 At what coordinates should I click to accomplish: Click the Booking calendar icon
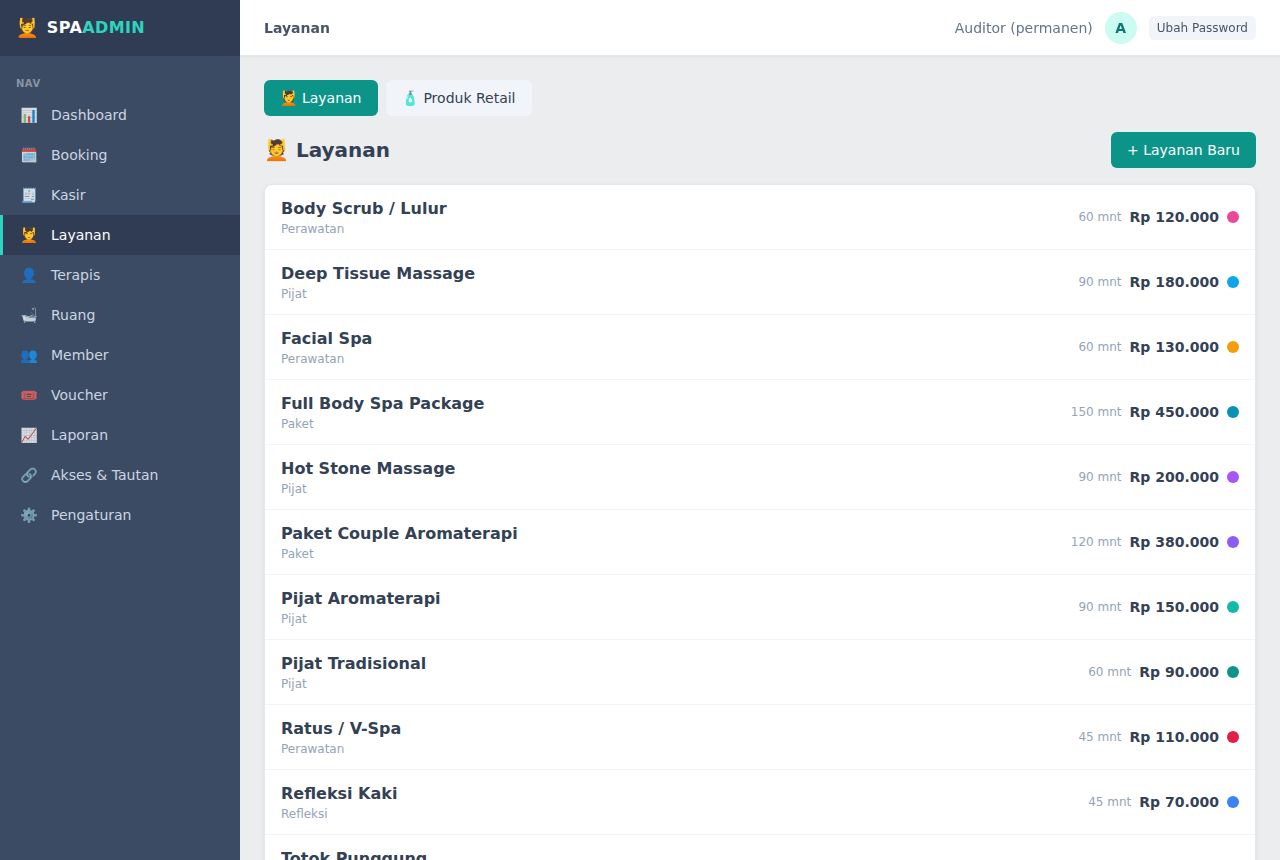click(x=29, y=155)
